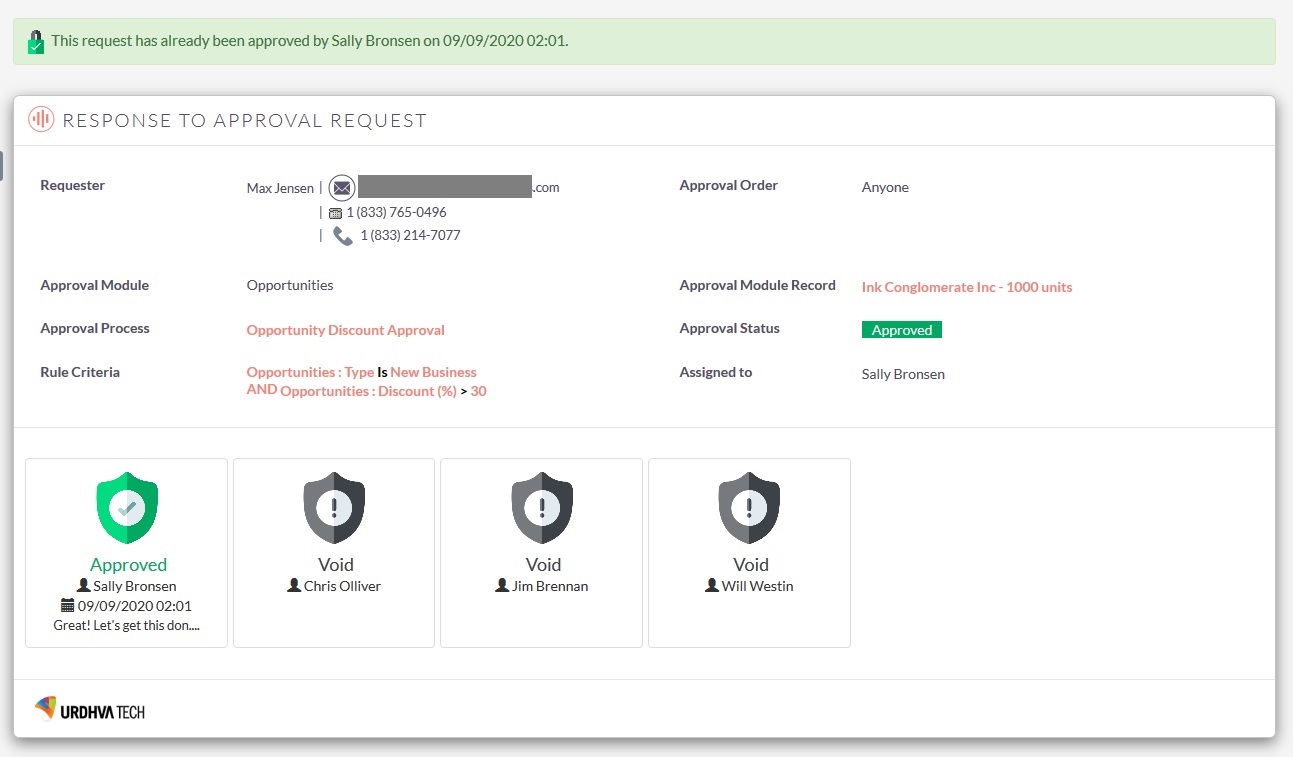The width and height of the screenshot is (1293, 757).
Task: Click the comment Great! Let's get this don....
Action: [x=127, y=625]
